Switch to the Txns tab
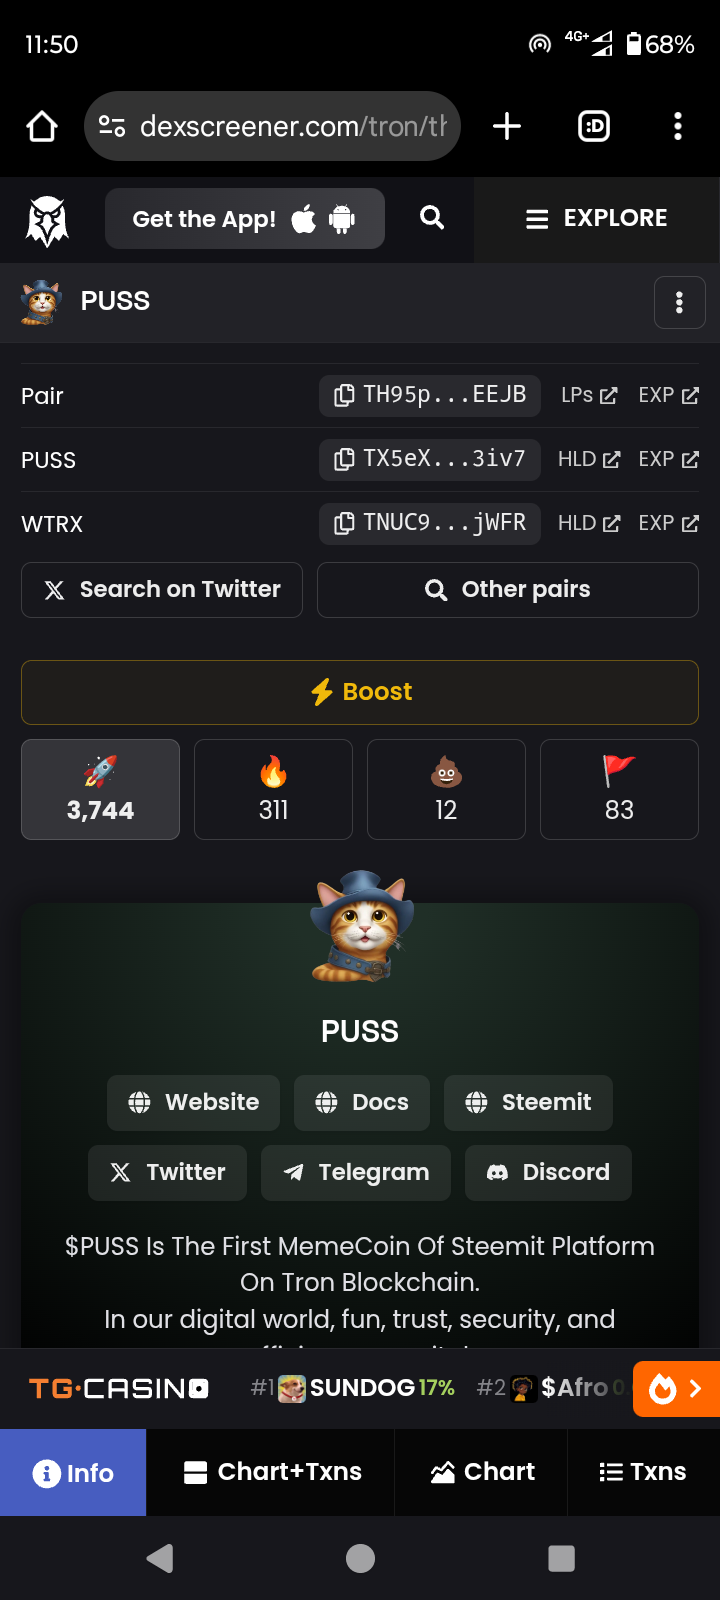The width and height of the screenshot is (720, 1600). pos(643,1472)
